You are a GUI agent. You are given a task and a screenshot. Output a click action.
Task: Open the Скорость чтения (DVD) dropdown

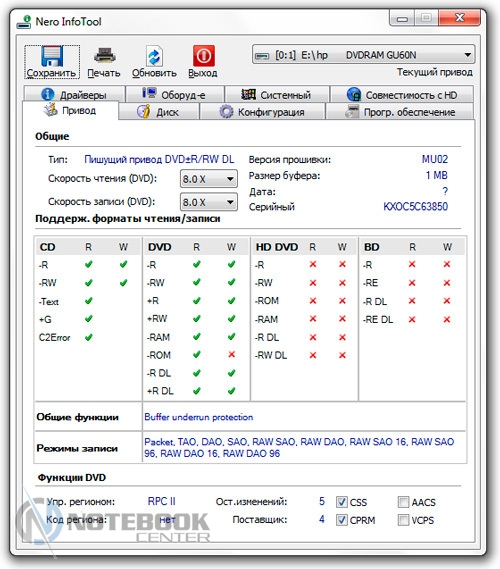[x=209, y=179]
